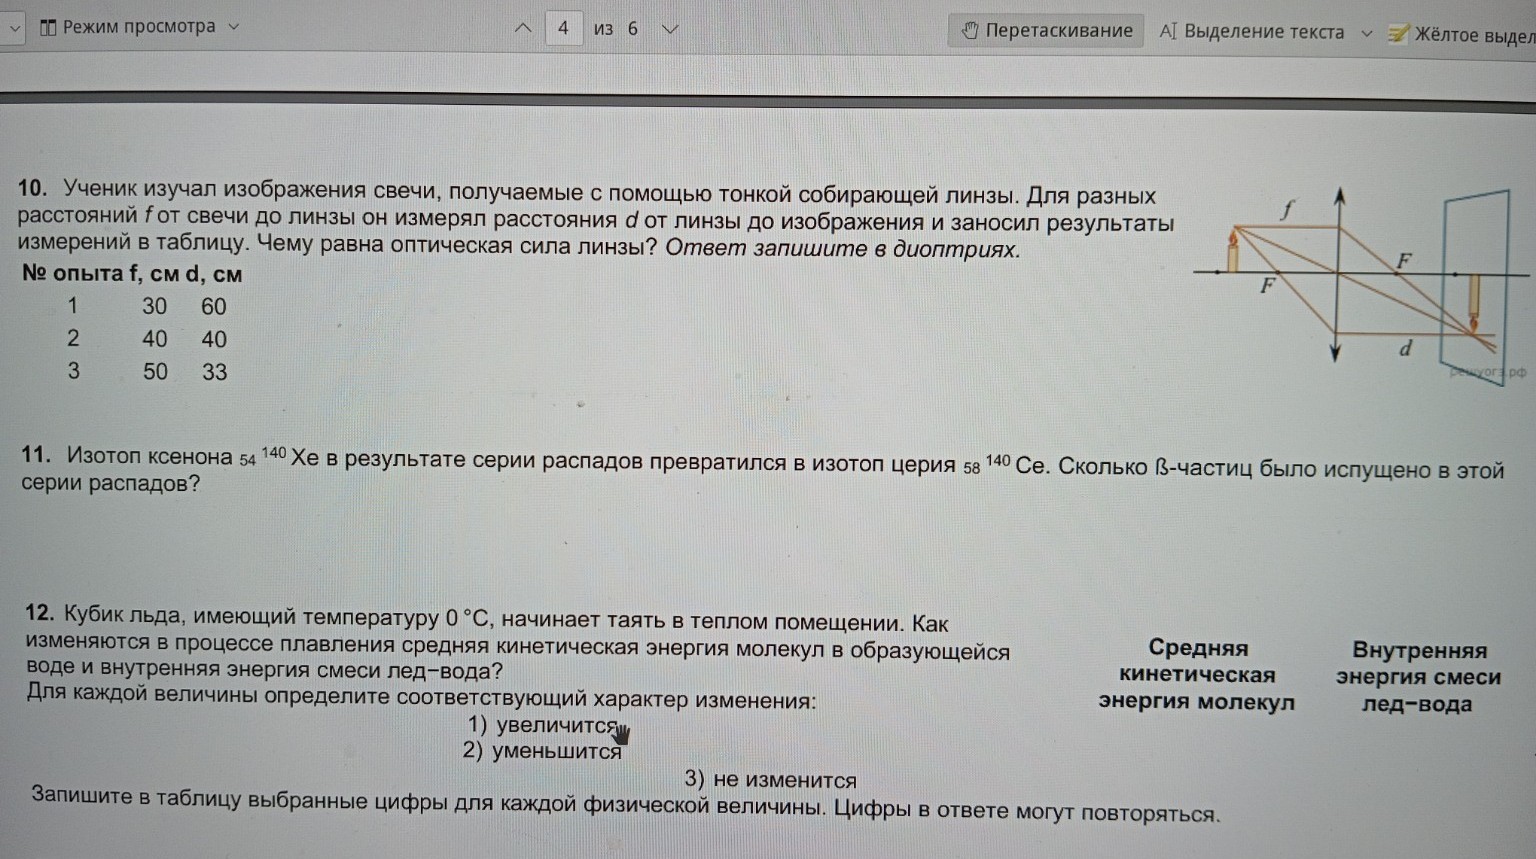Select the hand icon on Перетаскивание tool
The height and width of the screenshot is (859, 1536).
coord(969,31)
